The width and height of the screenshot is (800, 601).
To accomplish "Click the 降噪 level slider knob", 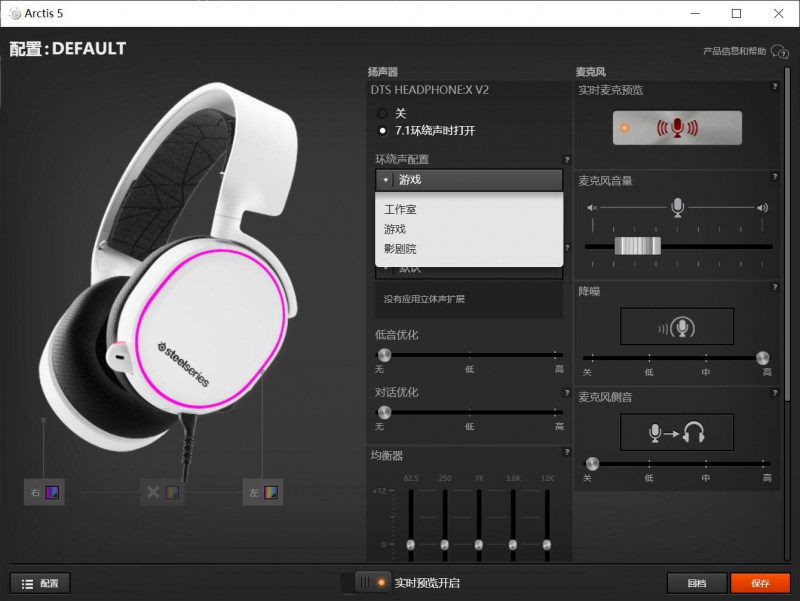I will pyautogui.click(x=762, y=357).
